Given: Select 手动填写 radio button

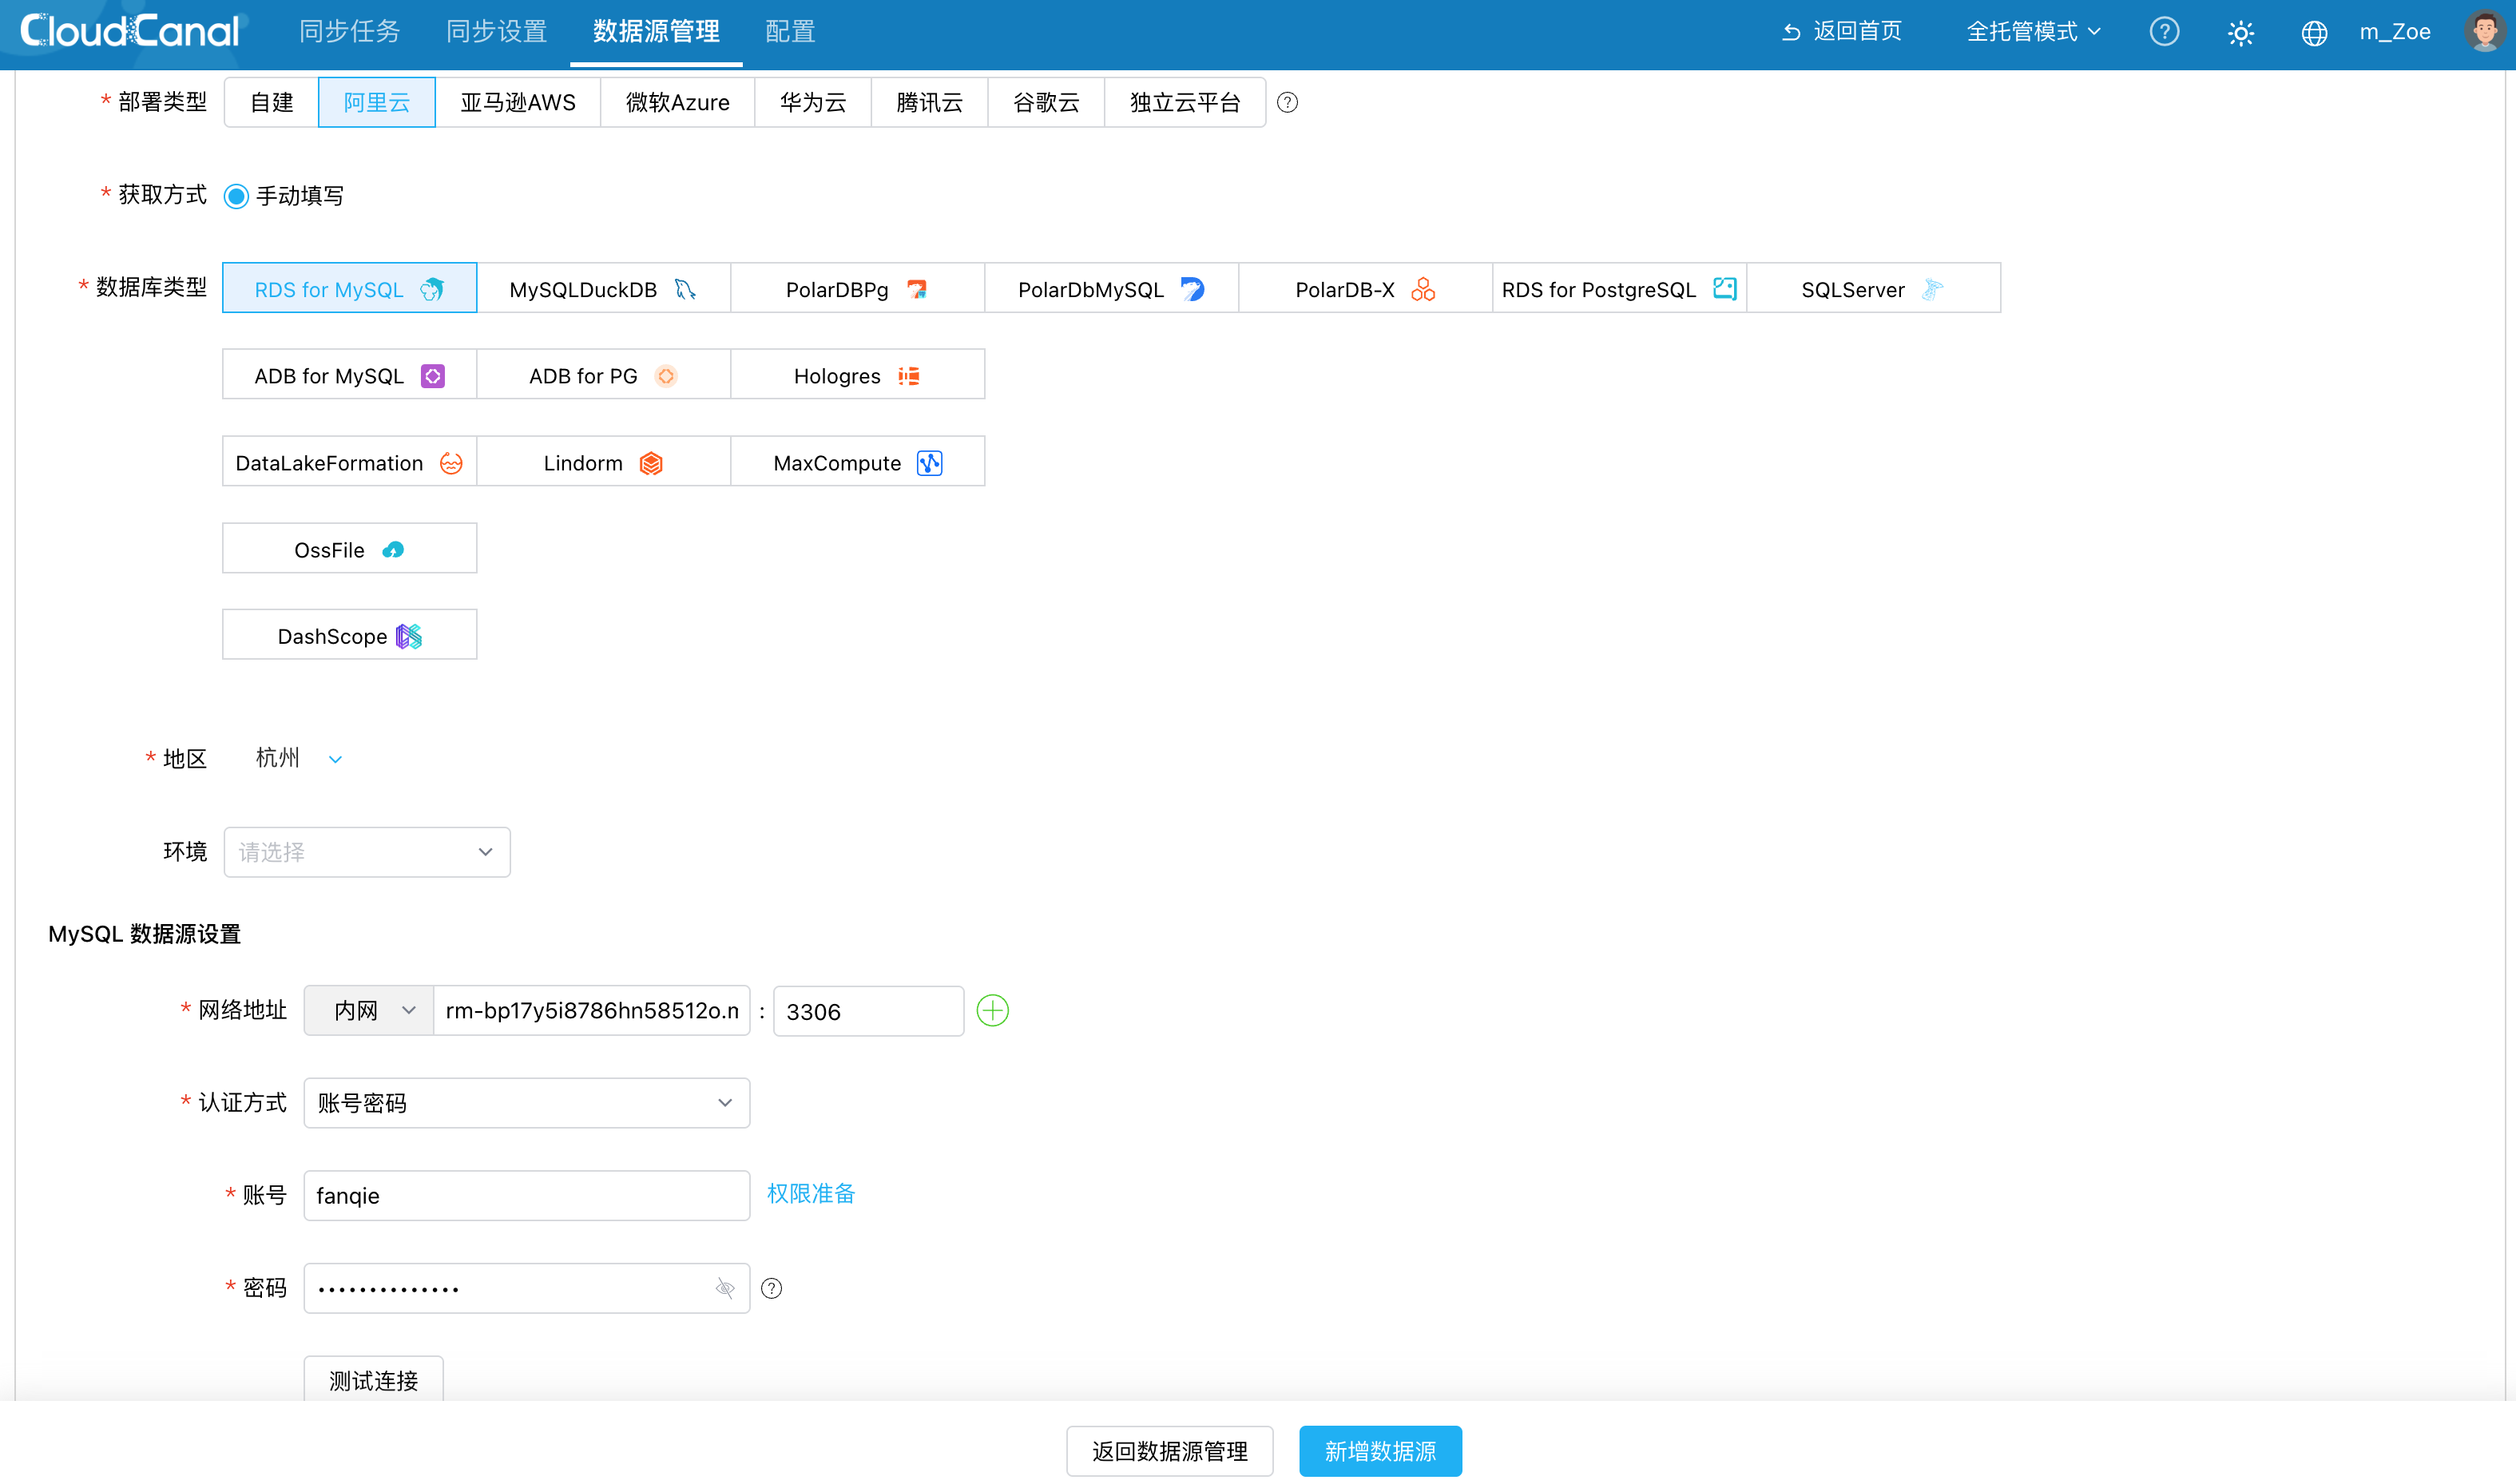Looking at the screenshot, I should (x=236, y=196).
